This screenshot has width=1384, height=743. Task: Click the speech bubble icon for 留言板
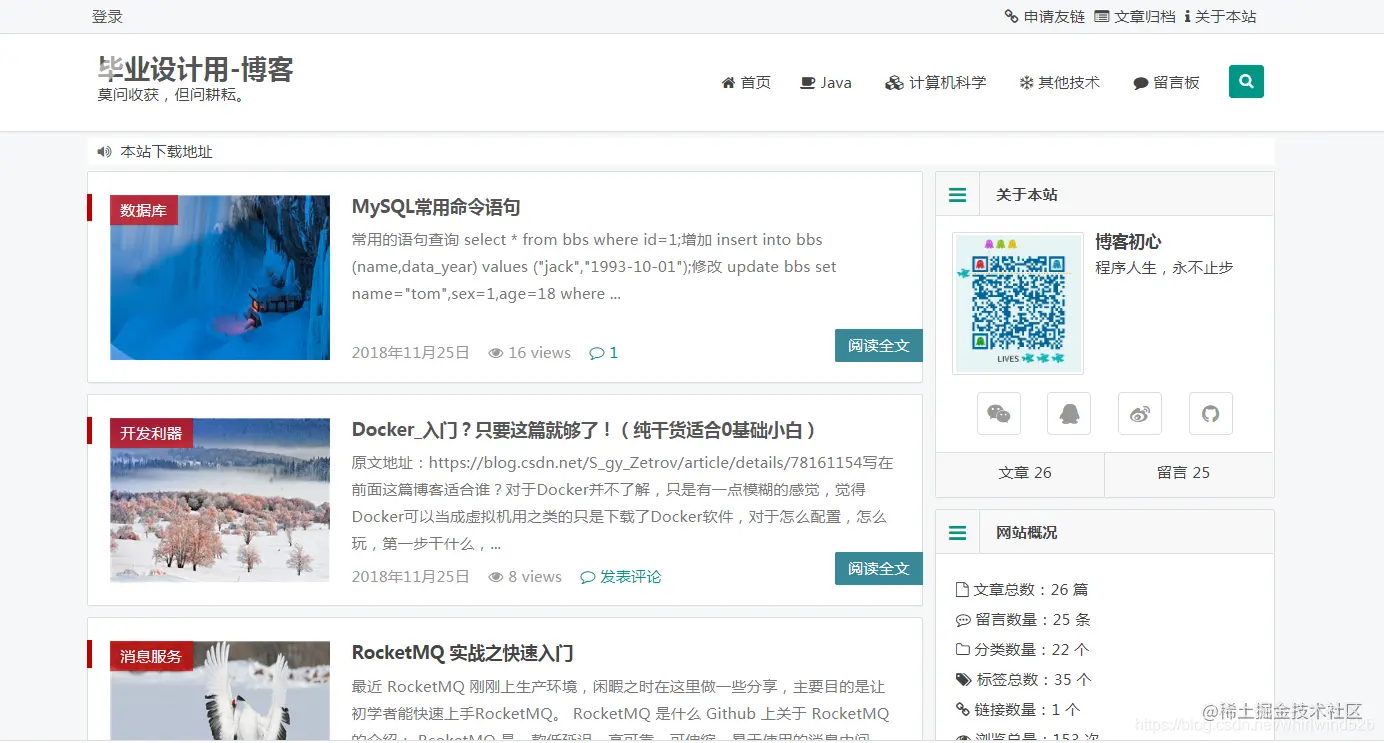1141,84
